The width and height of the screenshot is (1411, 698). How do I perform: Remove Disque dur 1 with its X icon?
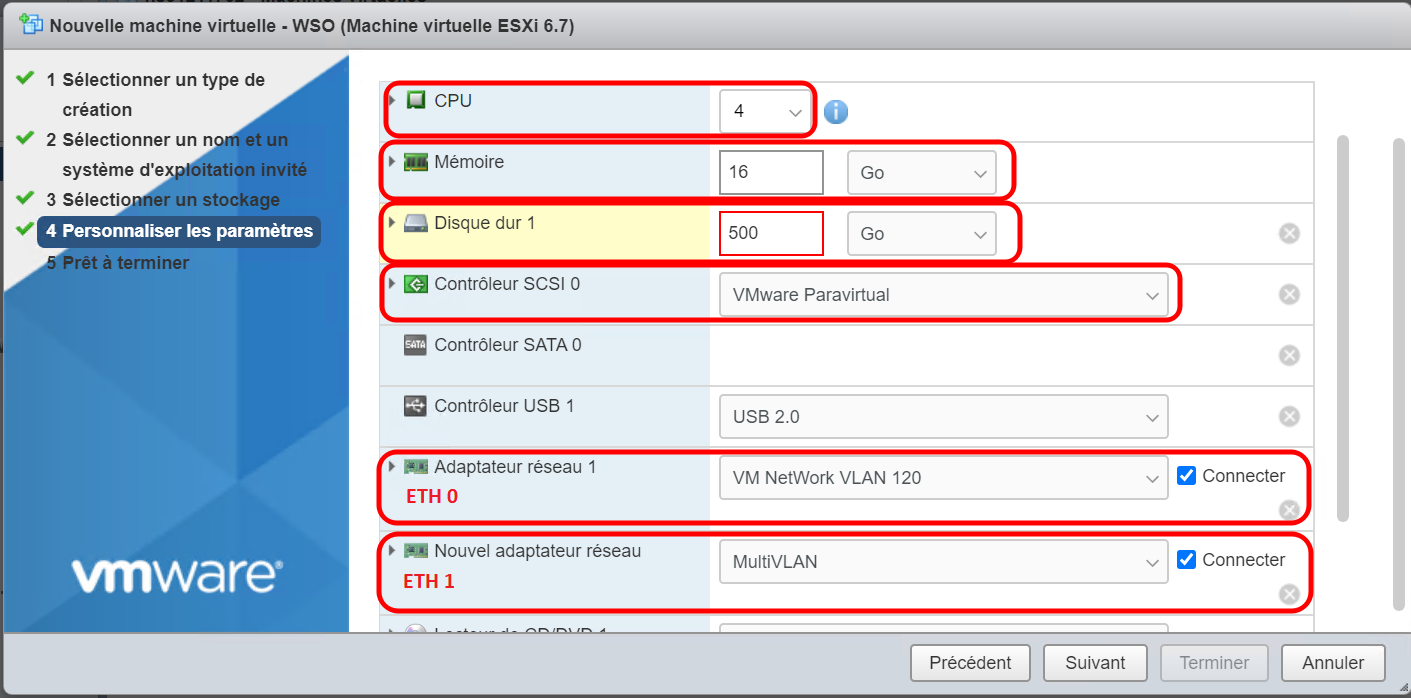point(1289,233)
